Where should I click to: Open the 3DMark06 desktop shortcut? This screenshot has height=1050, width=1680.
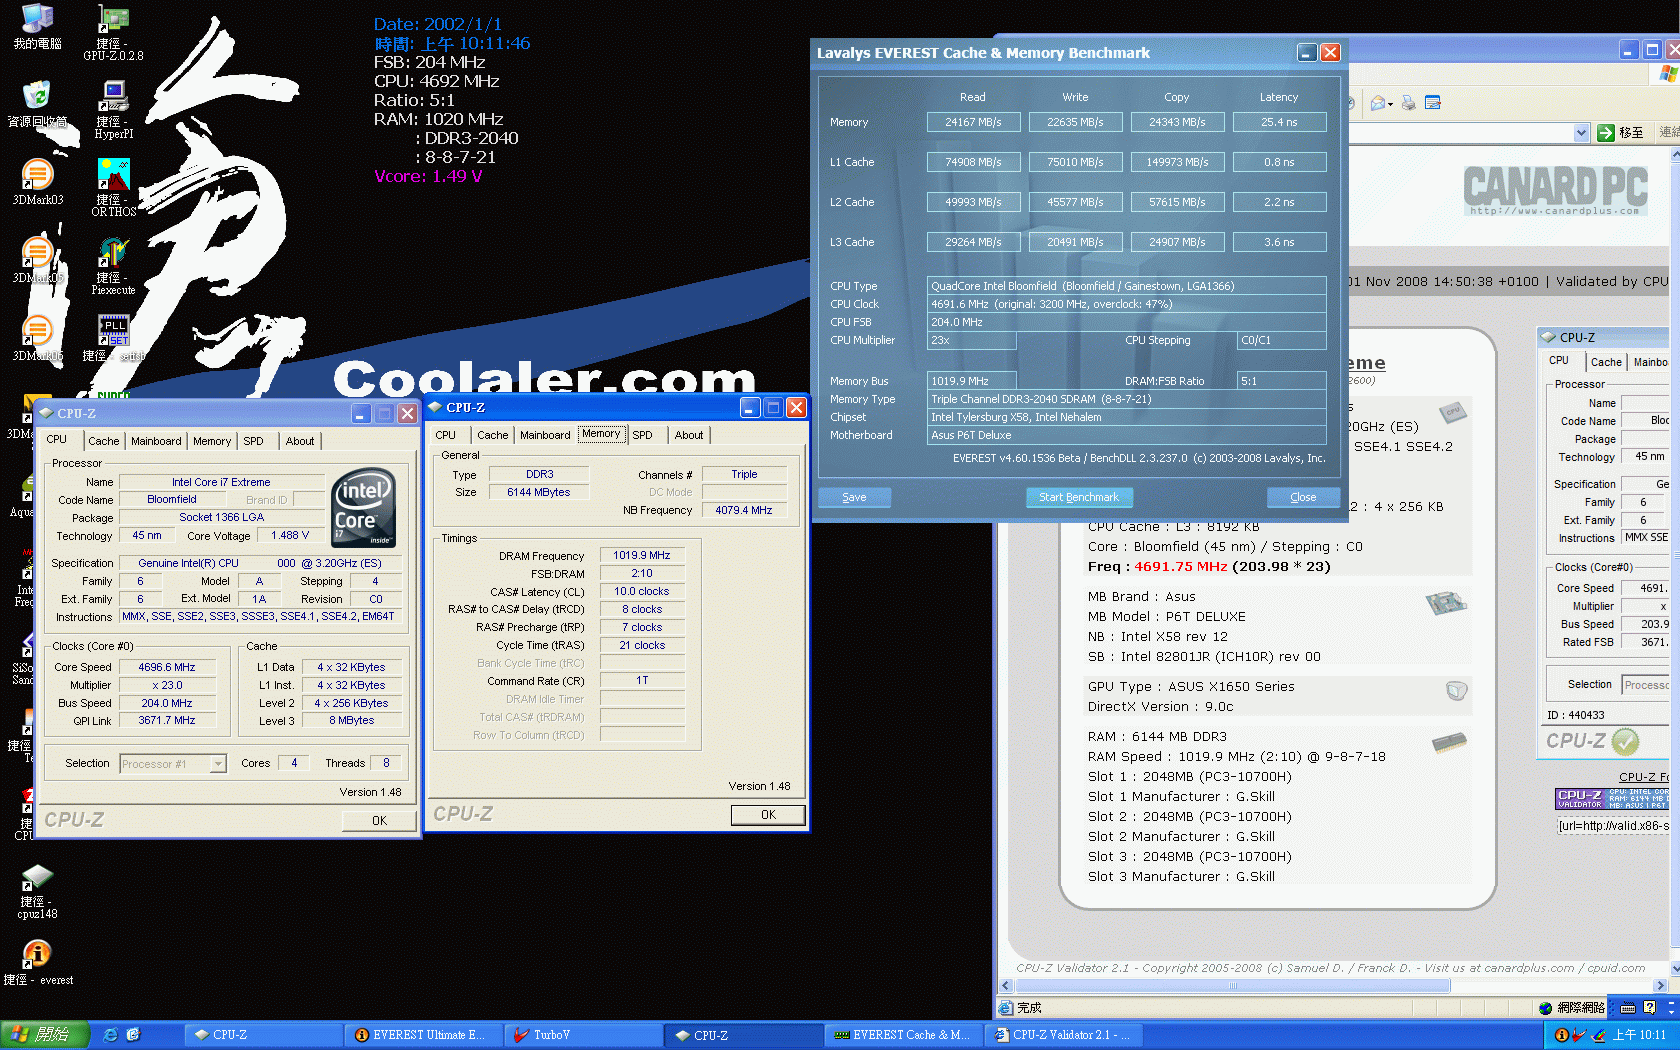37,338
